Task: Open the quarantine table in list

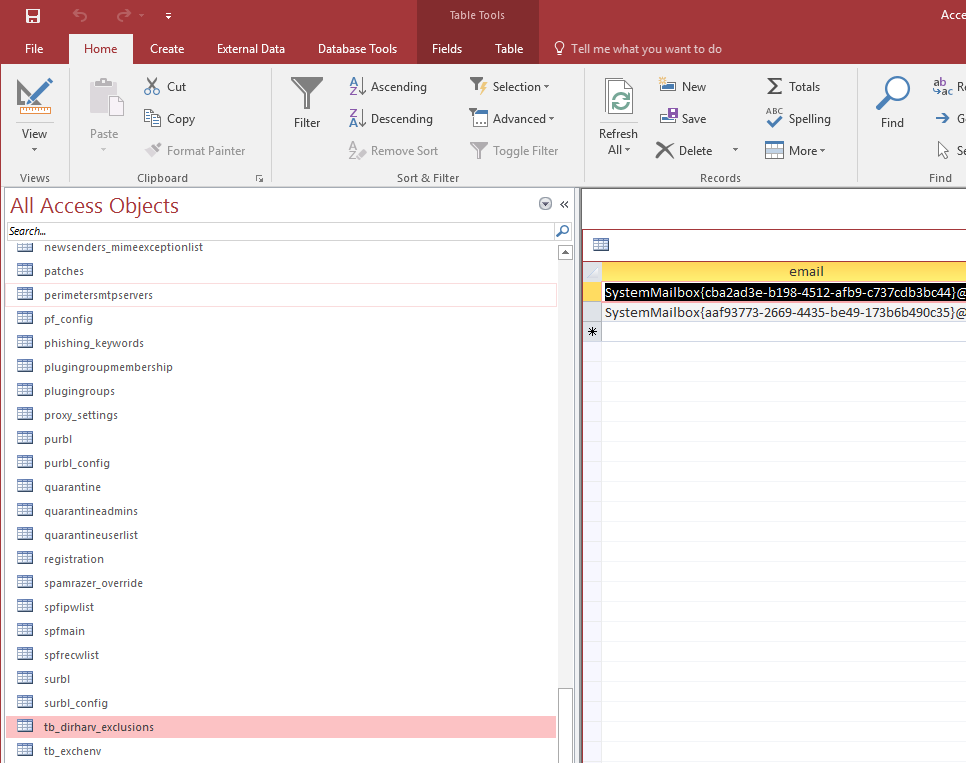Action: click(x=72, y=487)
